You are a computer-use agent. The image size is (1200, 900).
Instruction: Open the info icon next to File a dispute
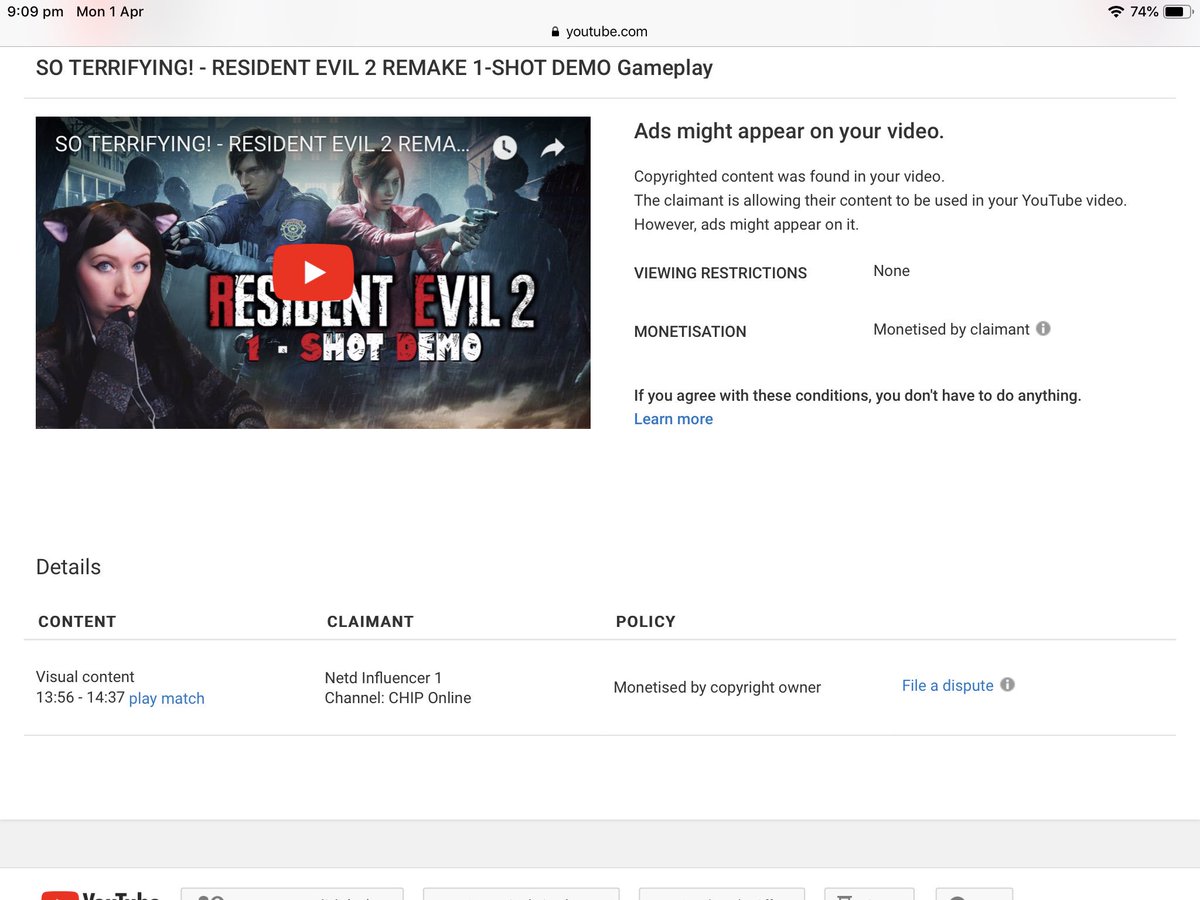pyautogui.click(x=1007, y=685)
